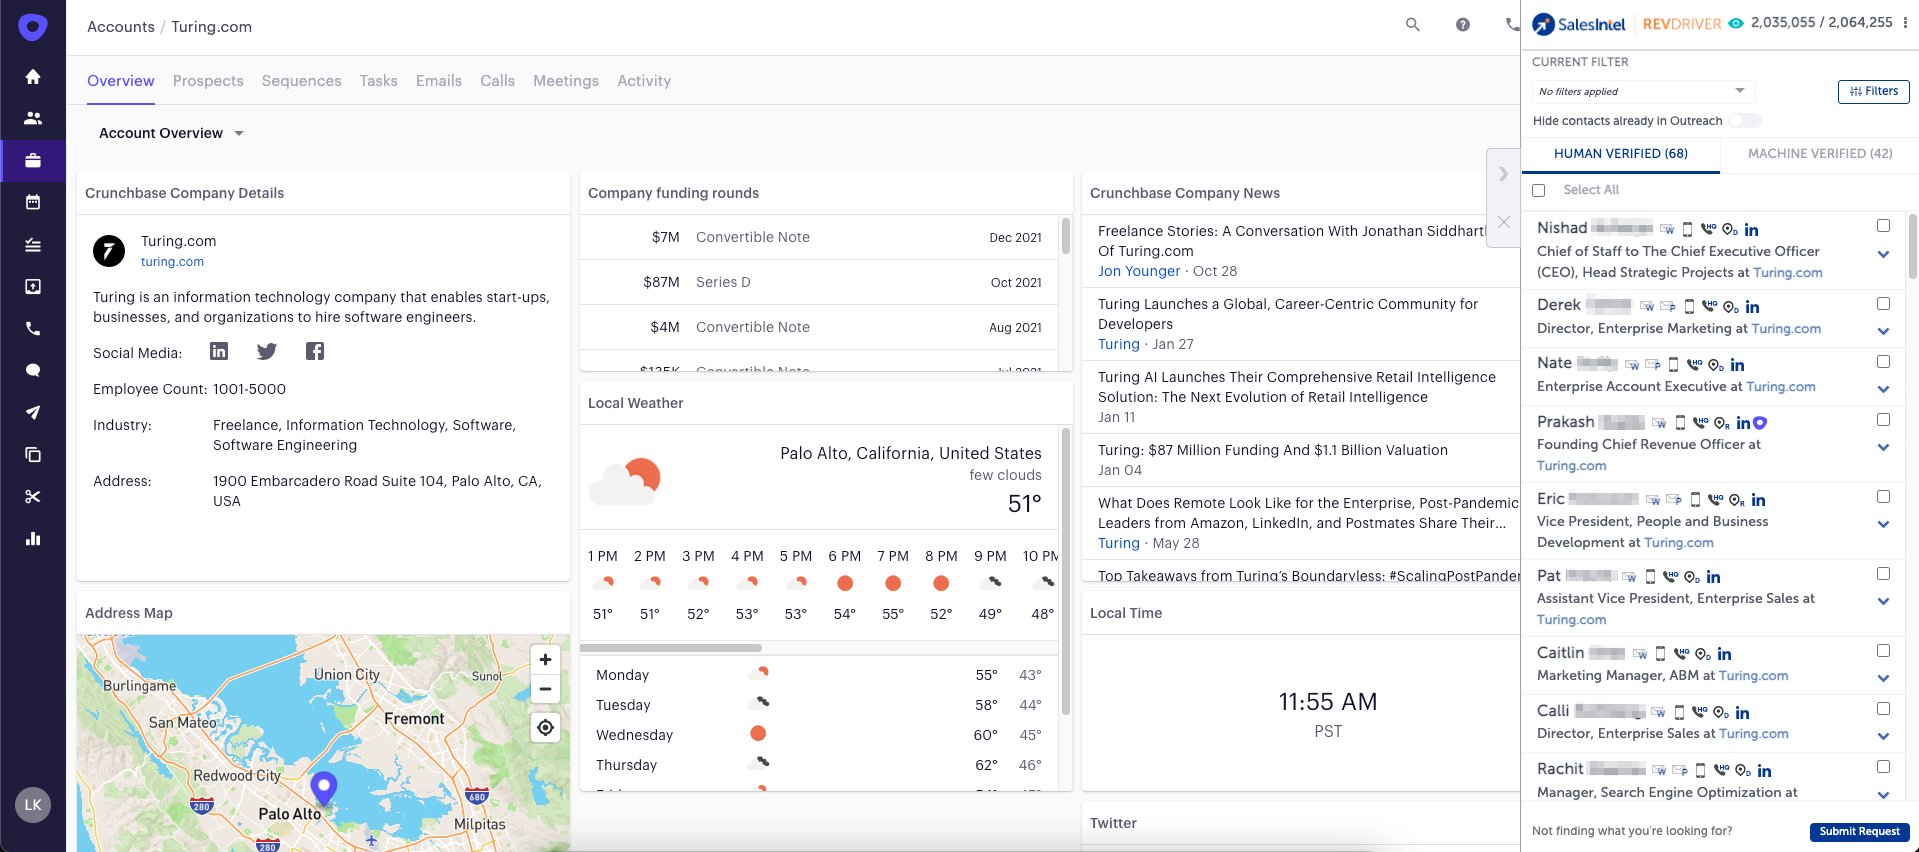The width and height of the screenshot is (1919, 852).
Task: Click the Submit Request button
Action: click(x=1859, y=832)
